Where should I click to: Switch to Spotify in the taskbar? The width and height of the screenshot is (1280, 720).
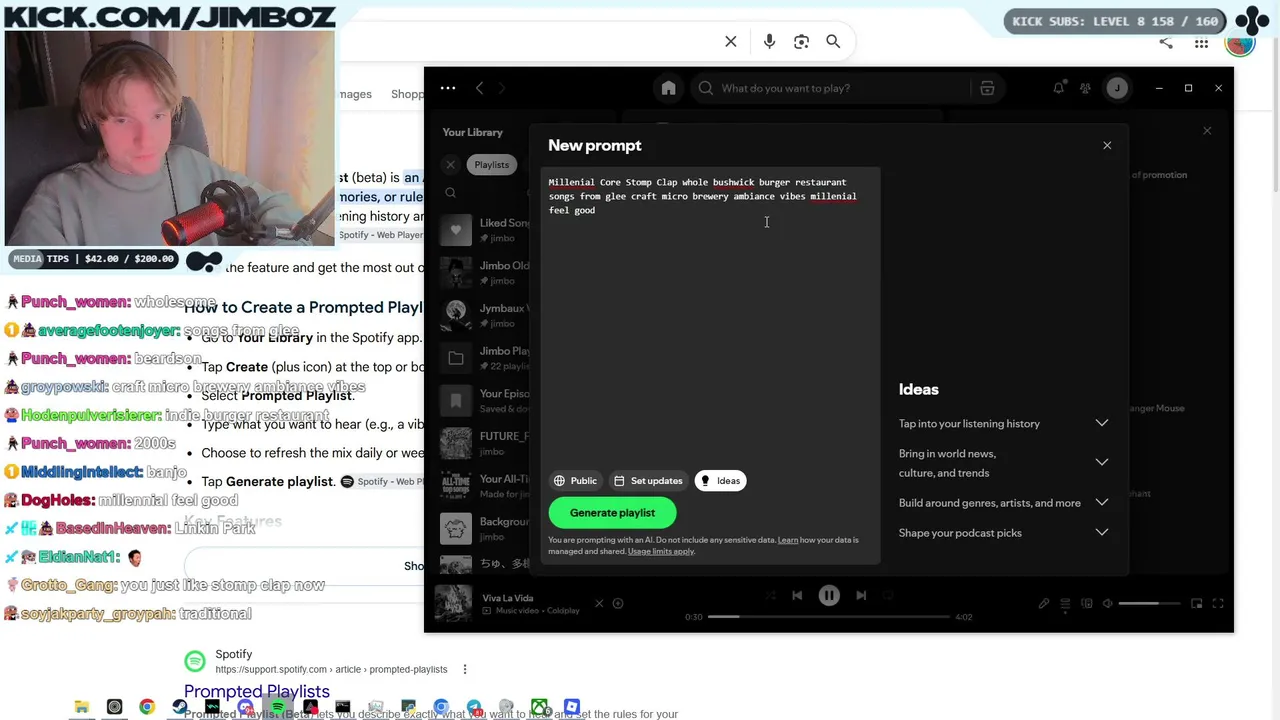pyautogui.click(x=277, y=707)
